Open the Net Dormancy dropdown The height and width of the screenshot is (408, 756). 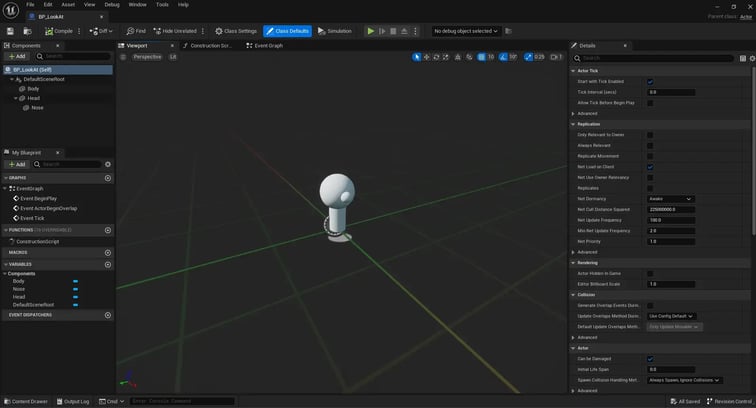(670, 198)
